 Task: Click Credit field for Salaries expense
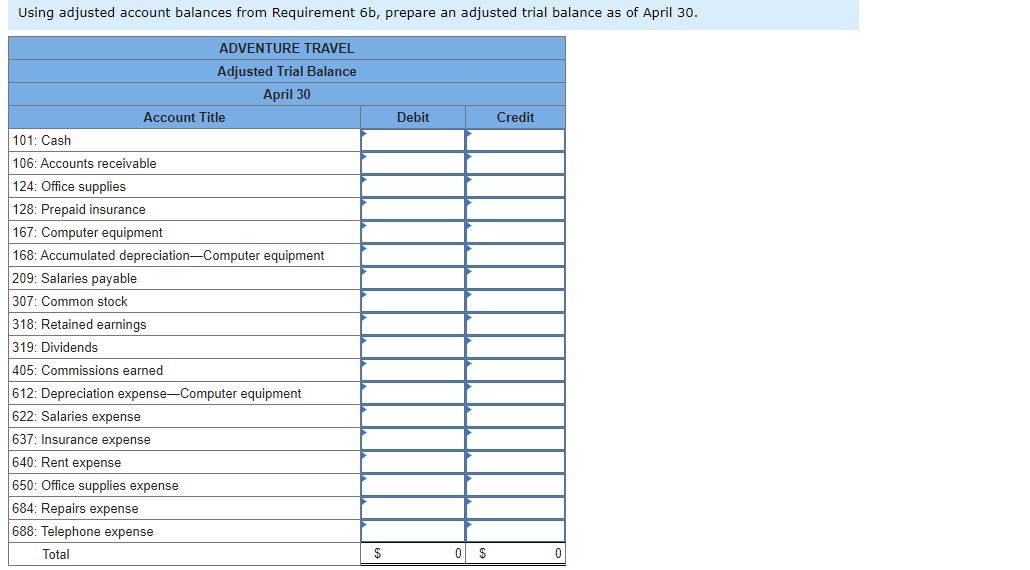(x=516, y=416)
